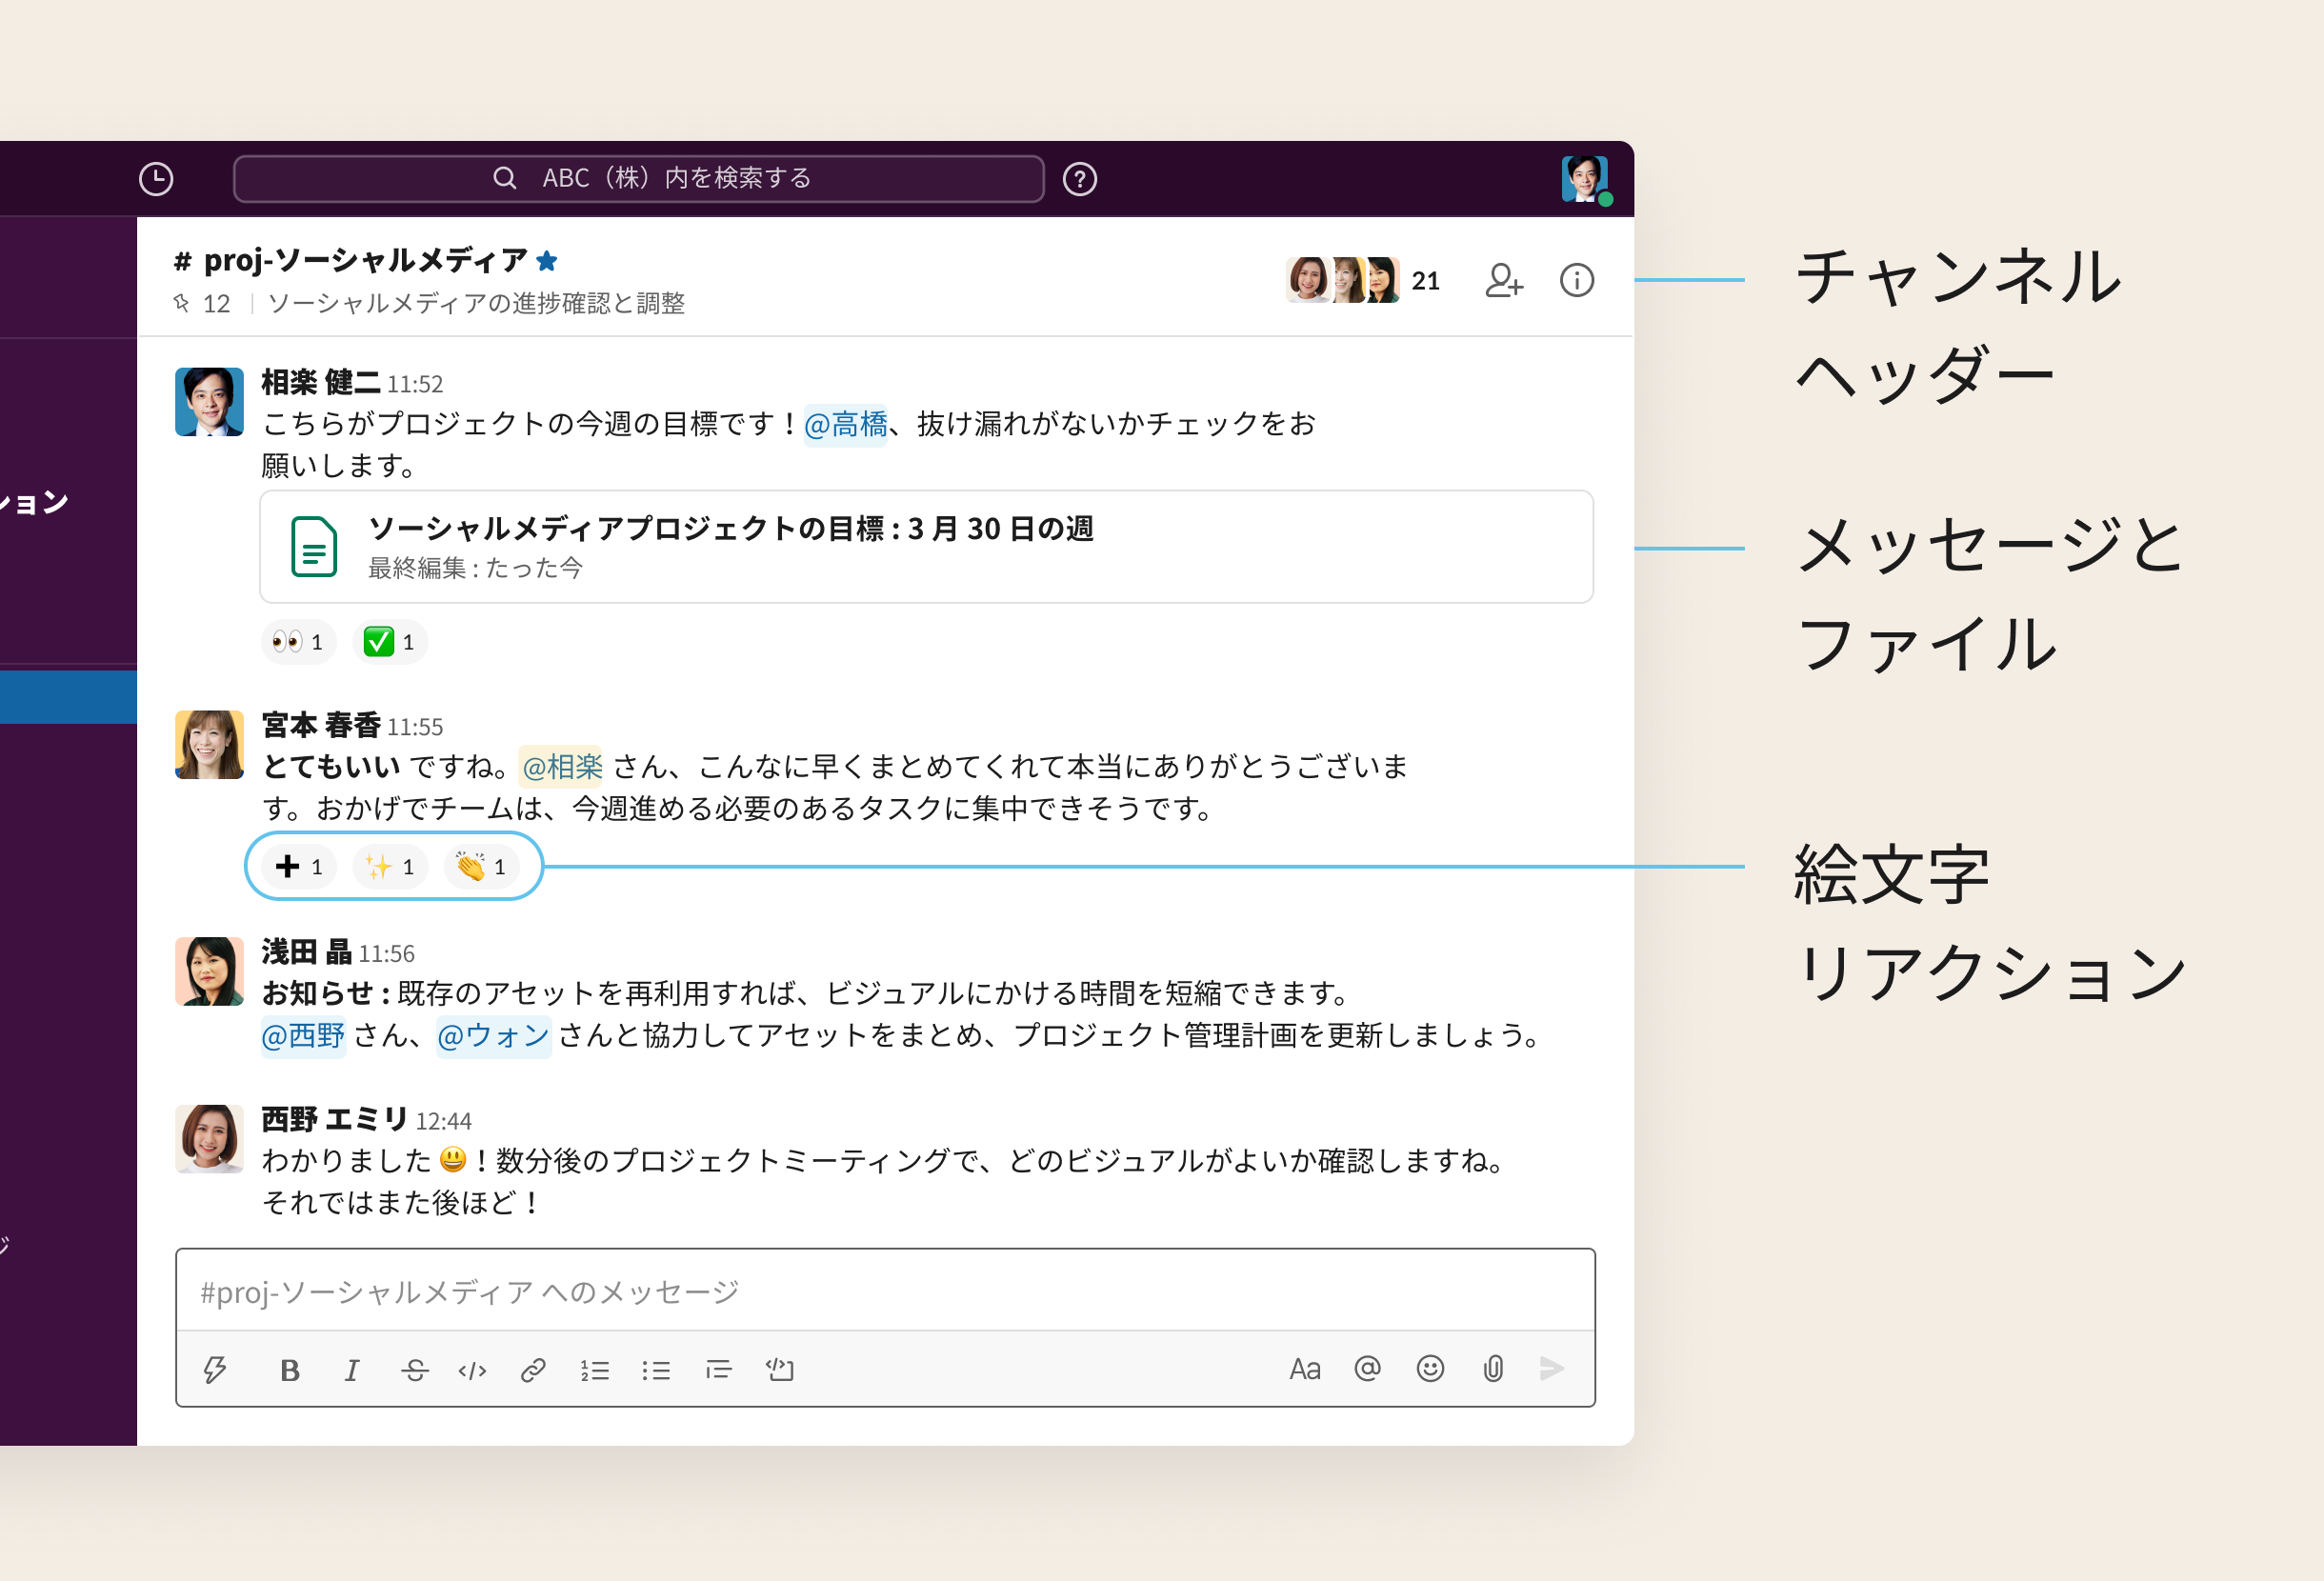Open the help question mark icon
This screenshot has width=2324, height=1581.
(x=1079, y=179)
